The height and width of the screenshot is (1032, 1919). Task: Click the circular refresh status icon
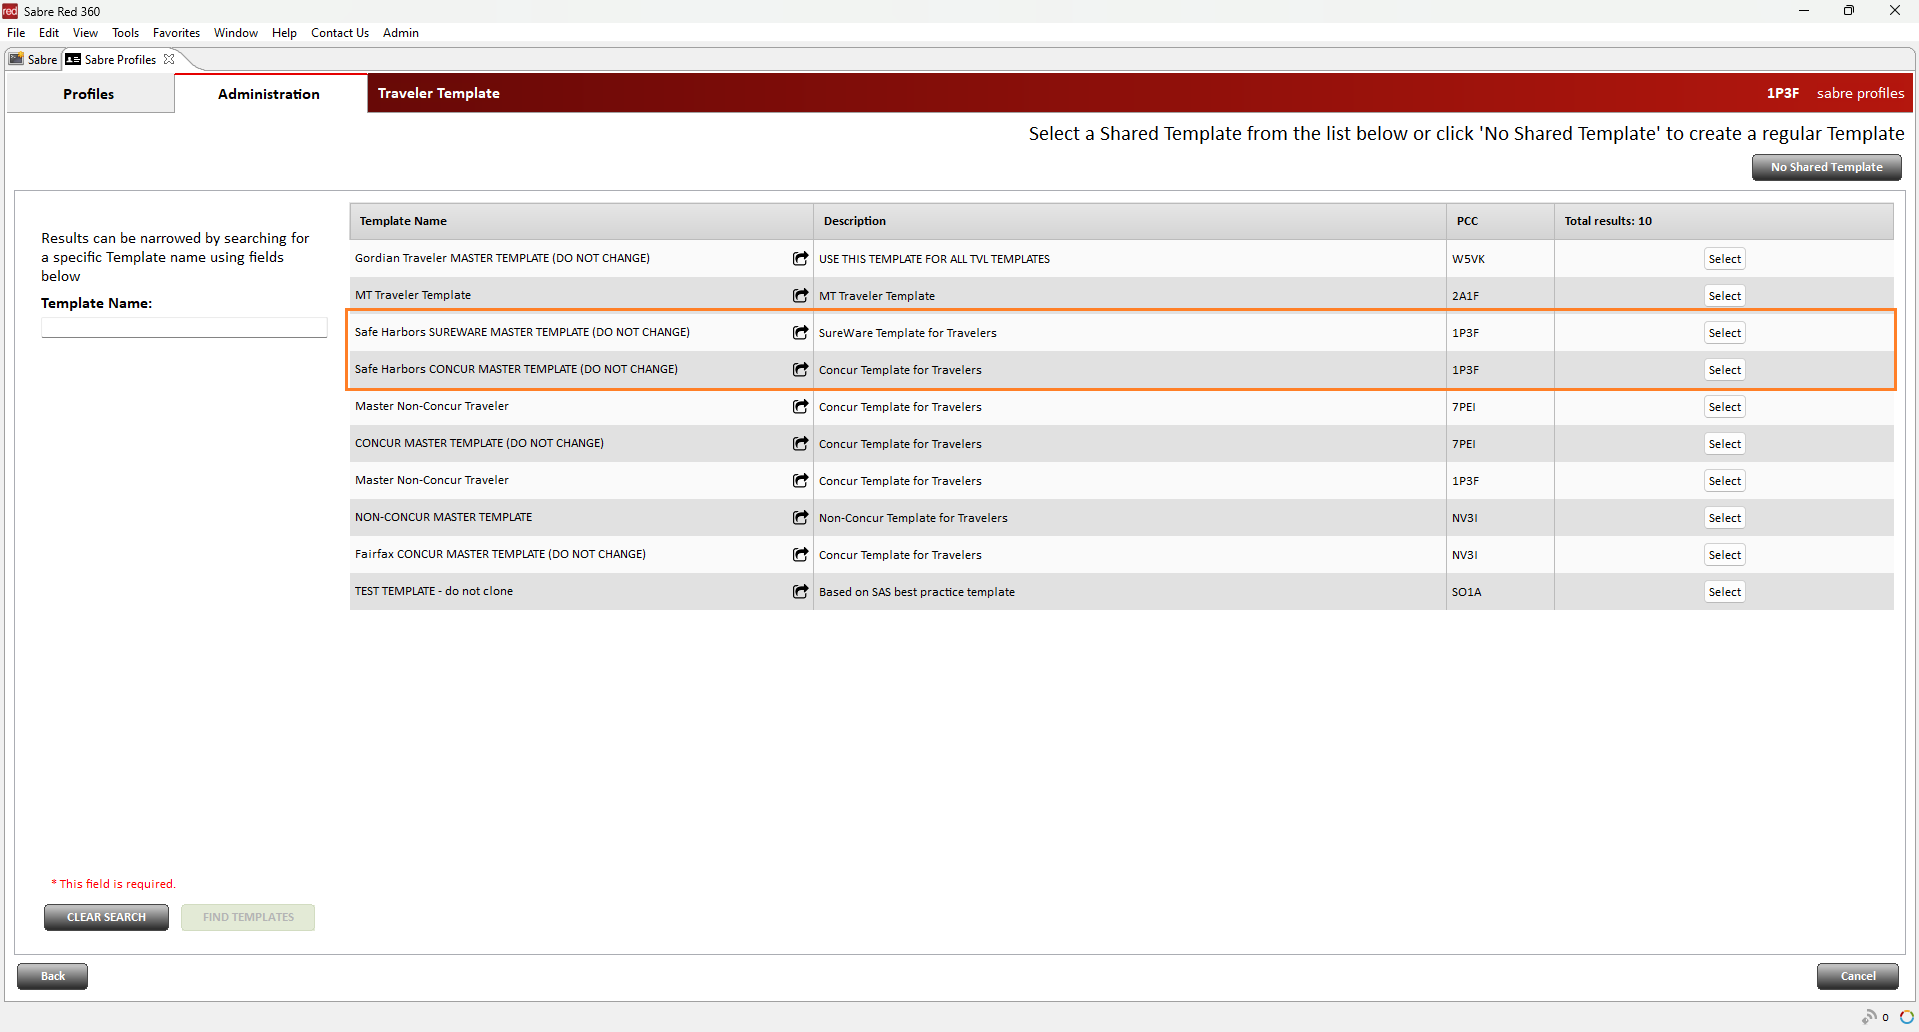[1906, 1017]
